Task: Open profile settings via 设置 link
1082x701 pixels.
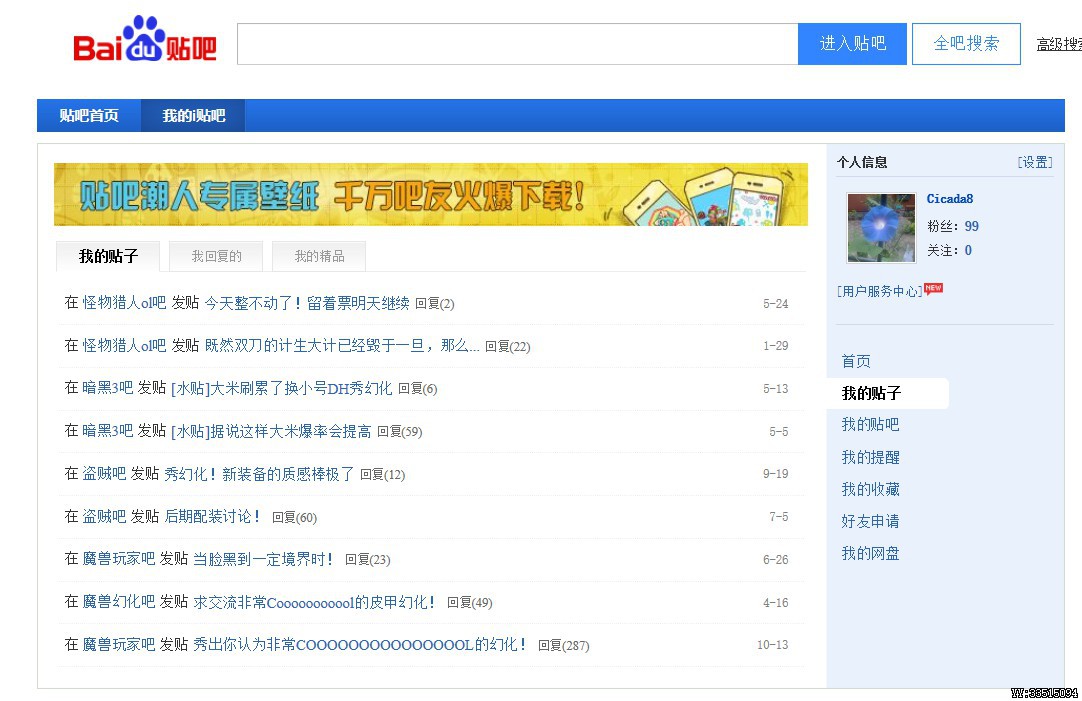Action: coord(1035,161)
